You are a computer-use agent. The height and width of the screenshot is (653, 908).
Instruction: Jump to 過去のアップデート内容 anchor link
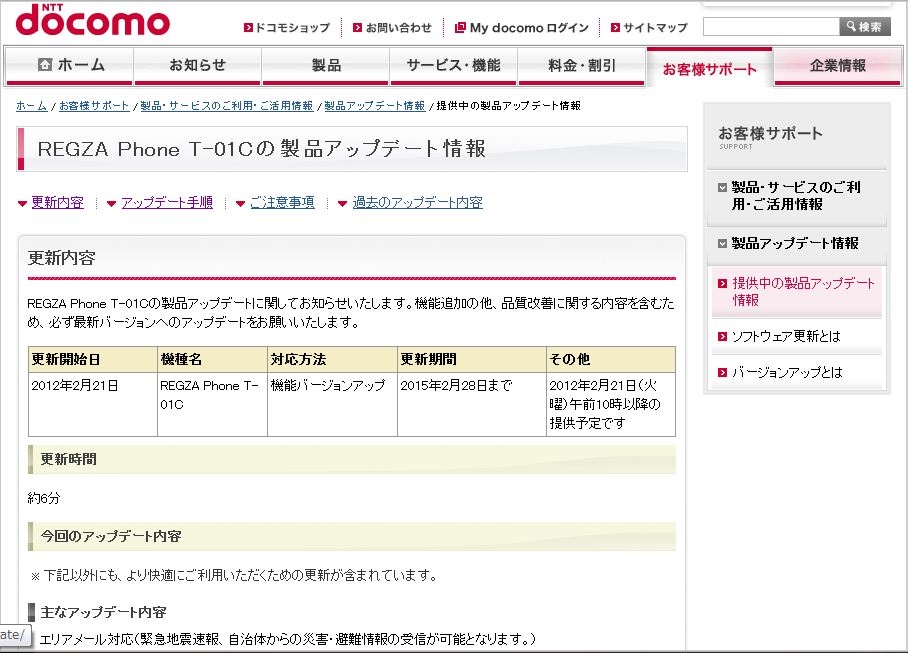coord(418,203)
